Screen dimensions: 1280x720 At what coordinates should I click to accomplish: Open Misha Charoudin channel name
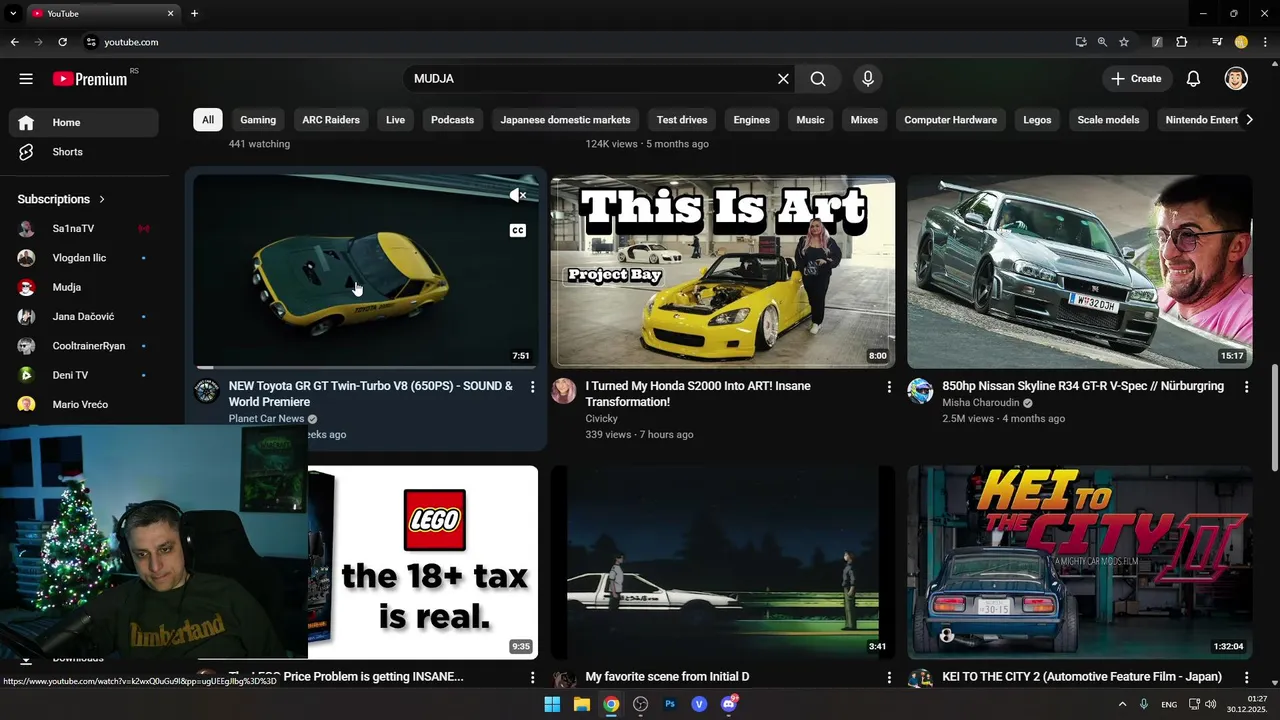tap(981, 403)
